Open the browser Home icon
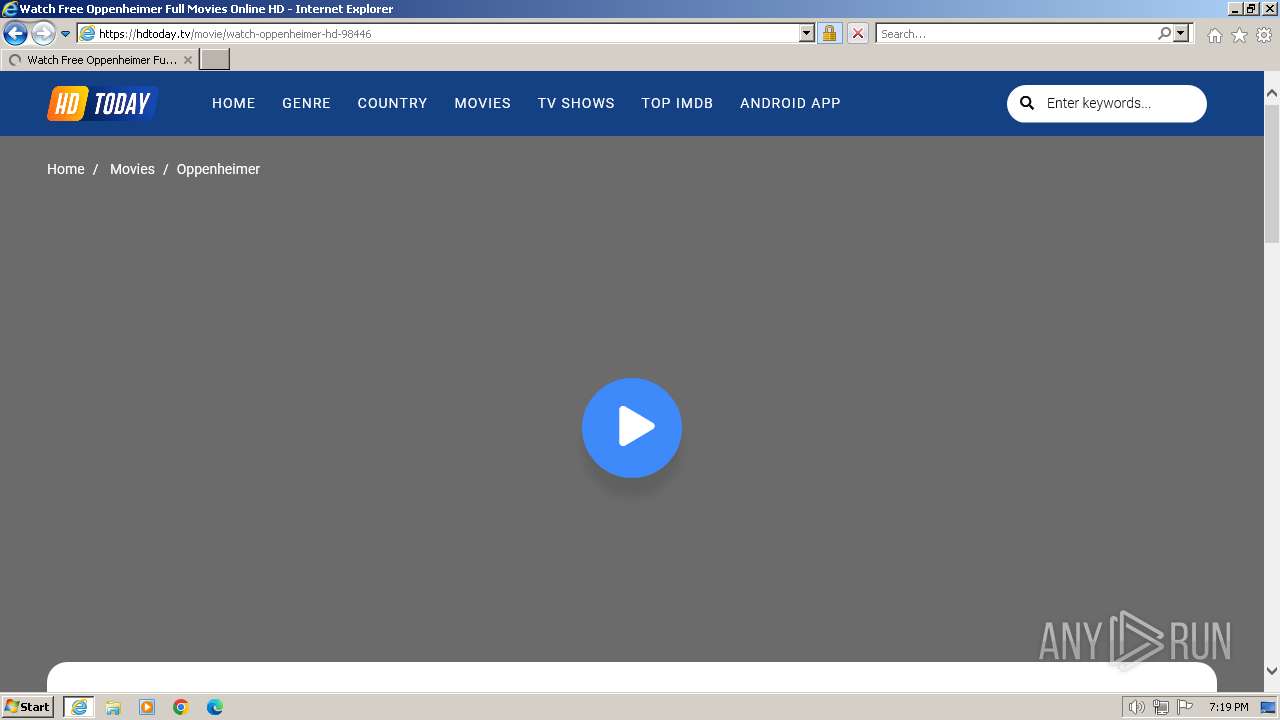Viewport: 1280px width, 720px height. (x=1214, y=35)
